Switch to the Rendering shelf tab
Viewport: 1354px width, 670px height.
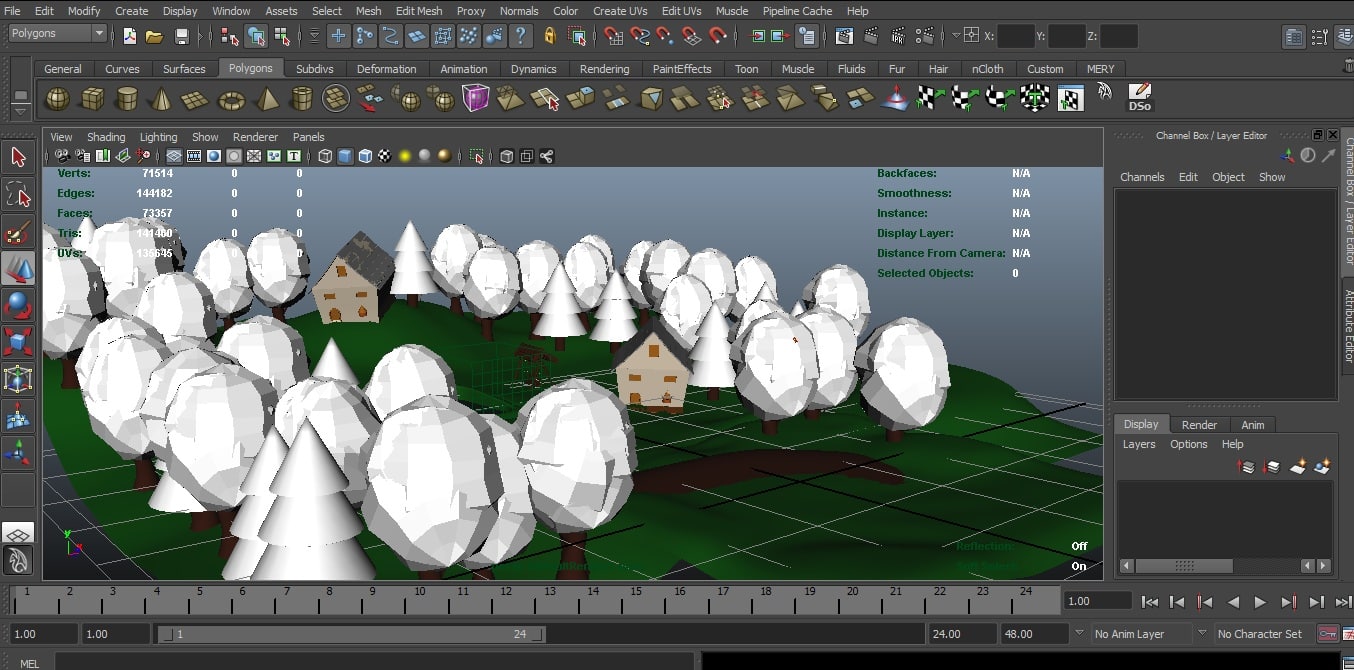(x=604, y=69)
